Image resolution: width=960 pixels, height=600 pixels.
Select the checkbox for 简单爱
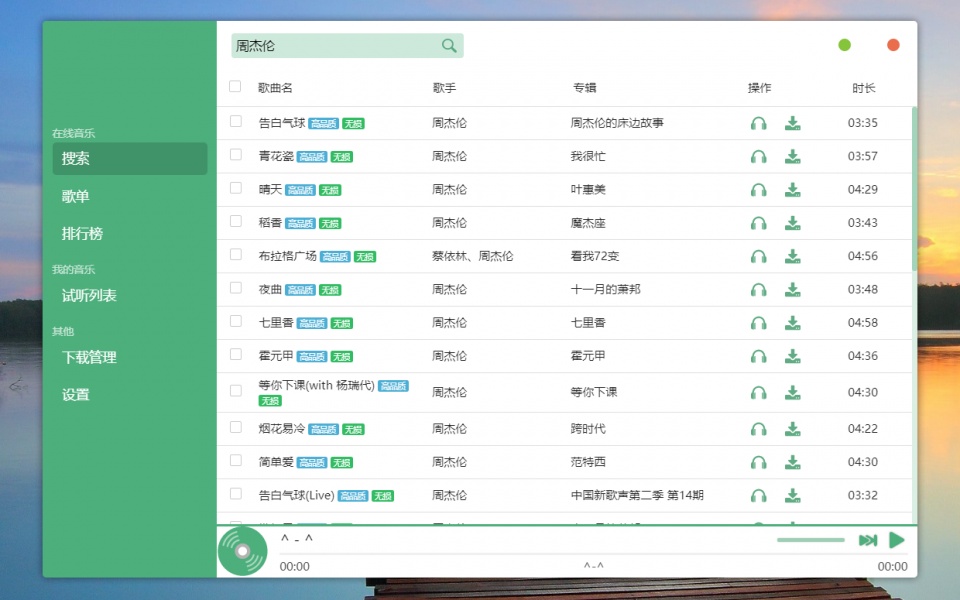coord(236,461)
